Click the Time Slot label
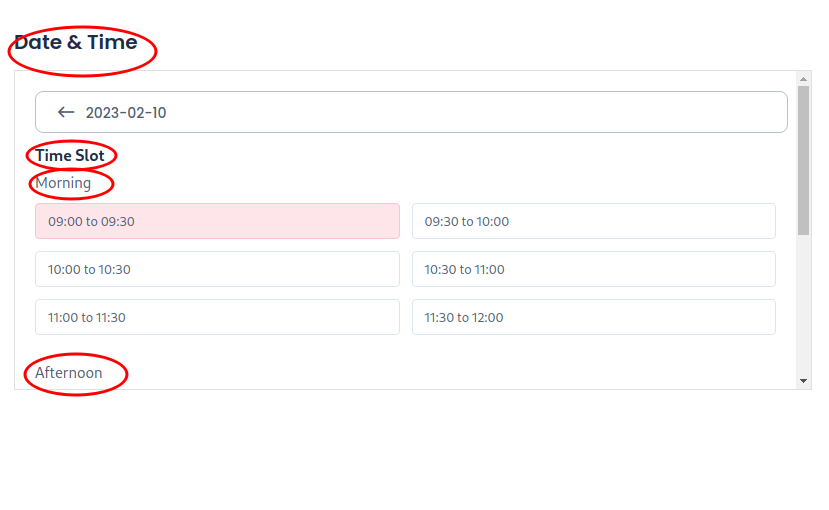 point(70,155)
